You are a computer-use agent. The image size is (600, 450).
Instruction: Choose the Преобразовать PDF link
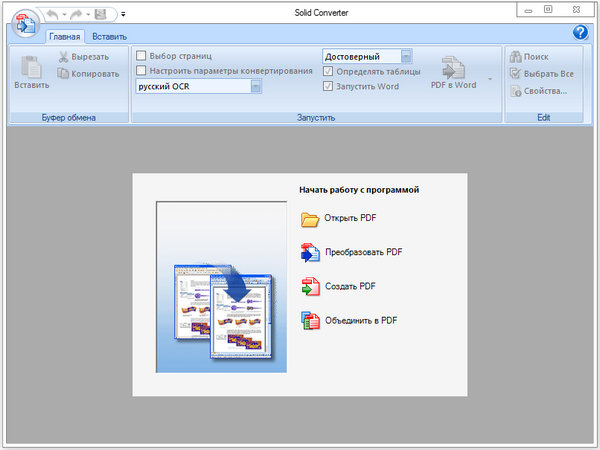(364, 252)
